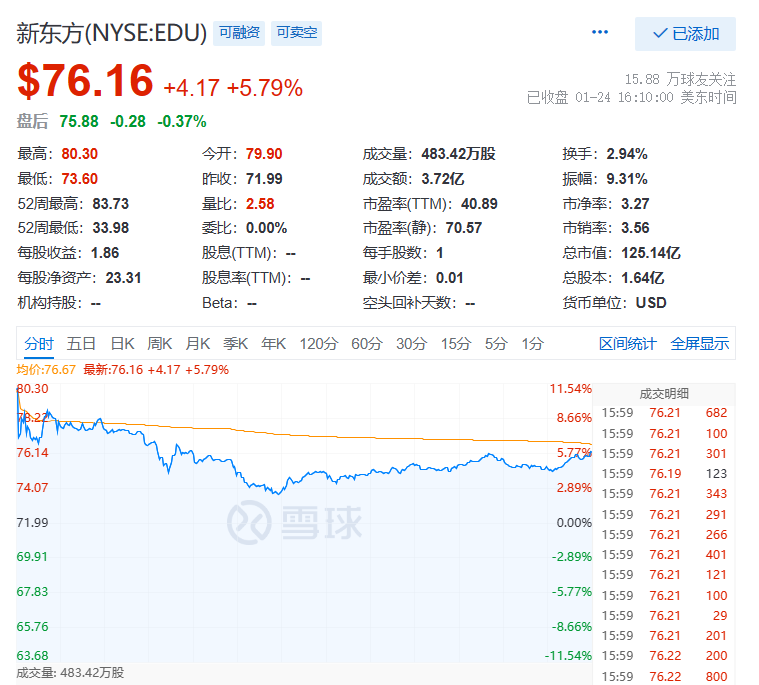Click the 63.68 price axis label
This screenshot has height=685, width=759.
point(32,656)
